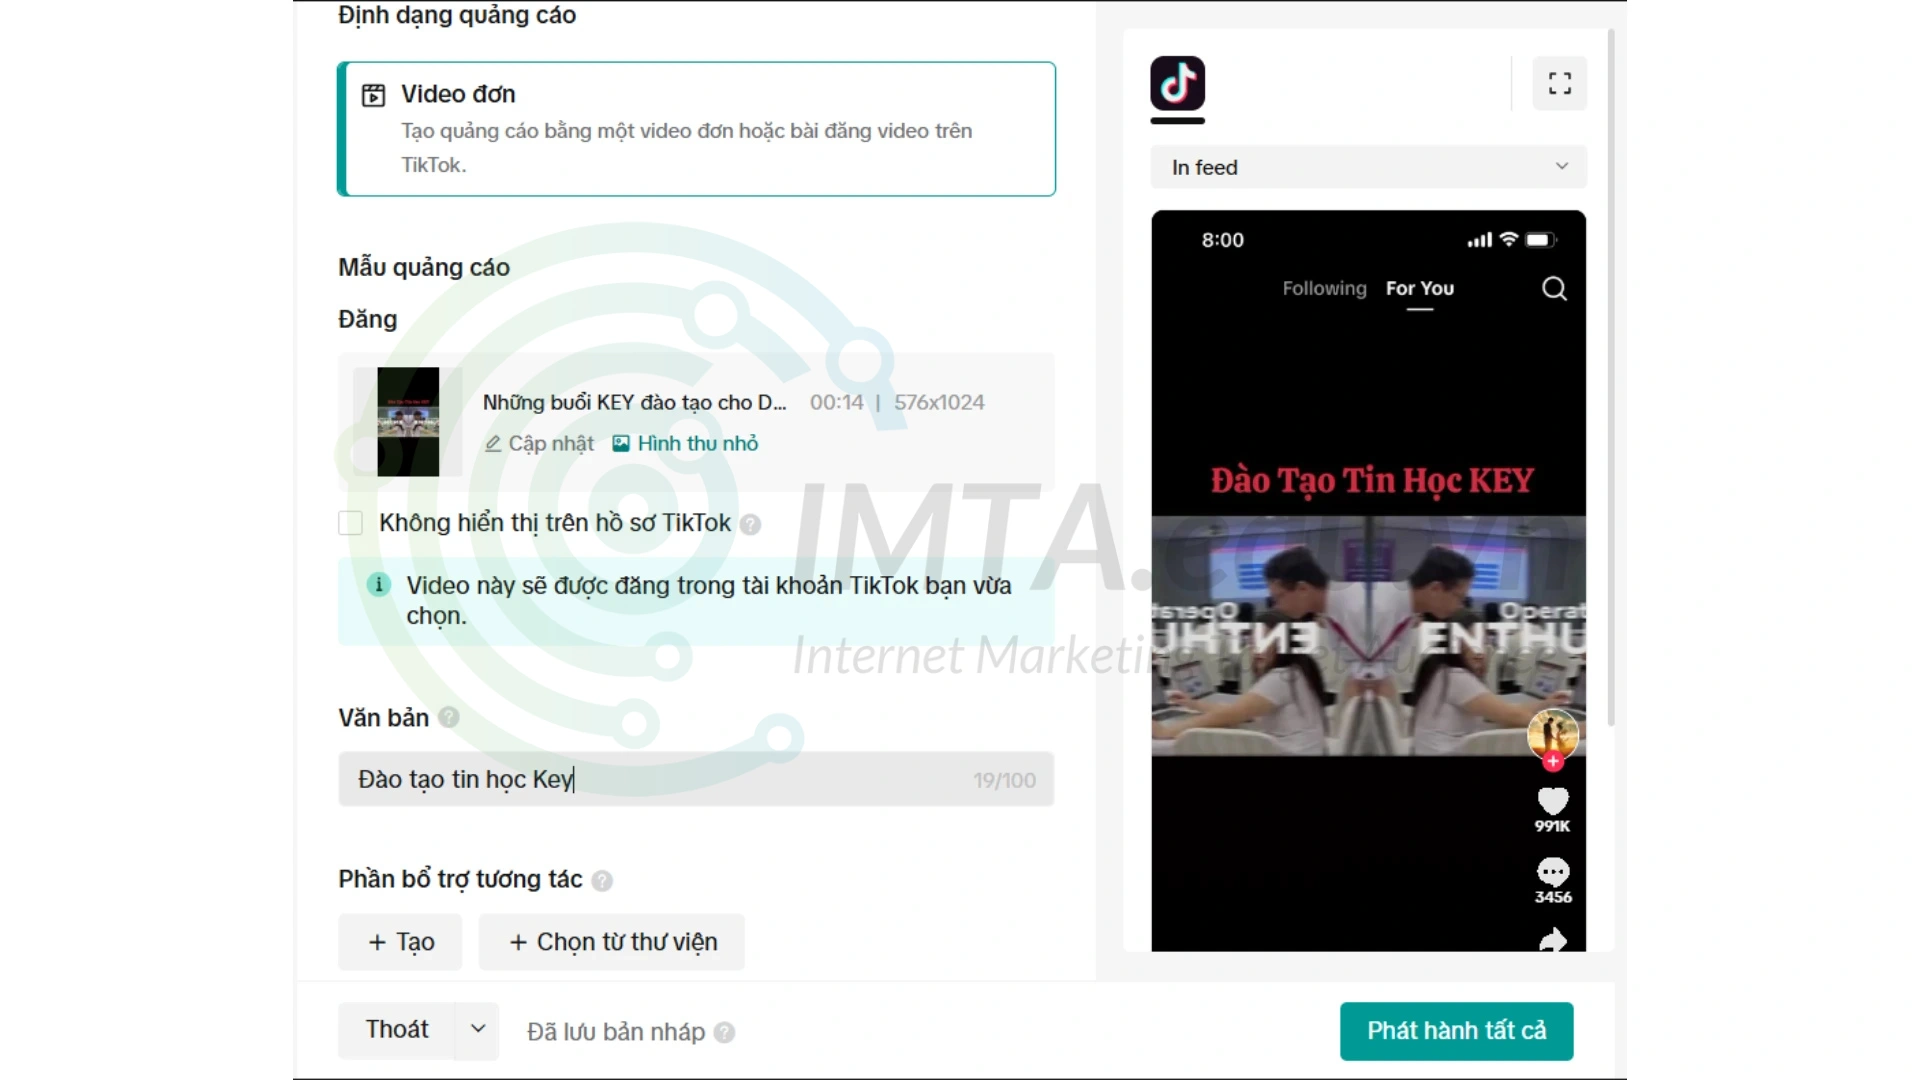Viewport: 1920px width, 1080px height.
Task: Click the comment icon on preview
Action: pos(1551,870)
